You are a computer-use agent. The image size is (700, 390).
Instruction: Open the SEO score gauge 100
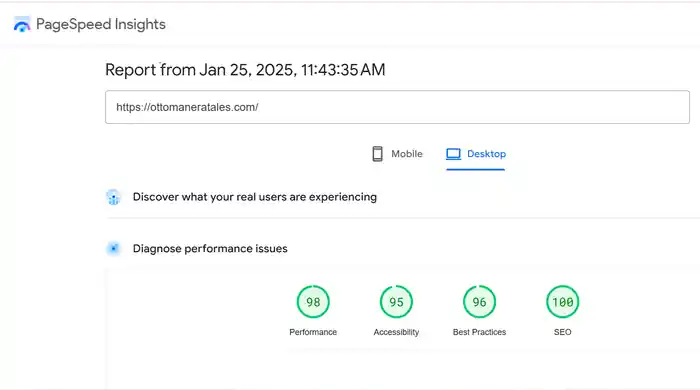coord(562,302)
